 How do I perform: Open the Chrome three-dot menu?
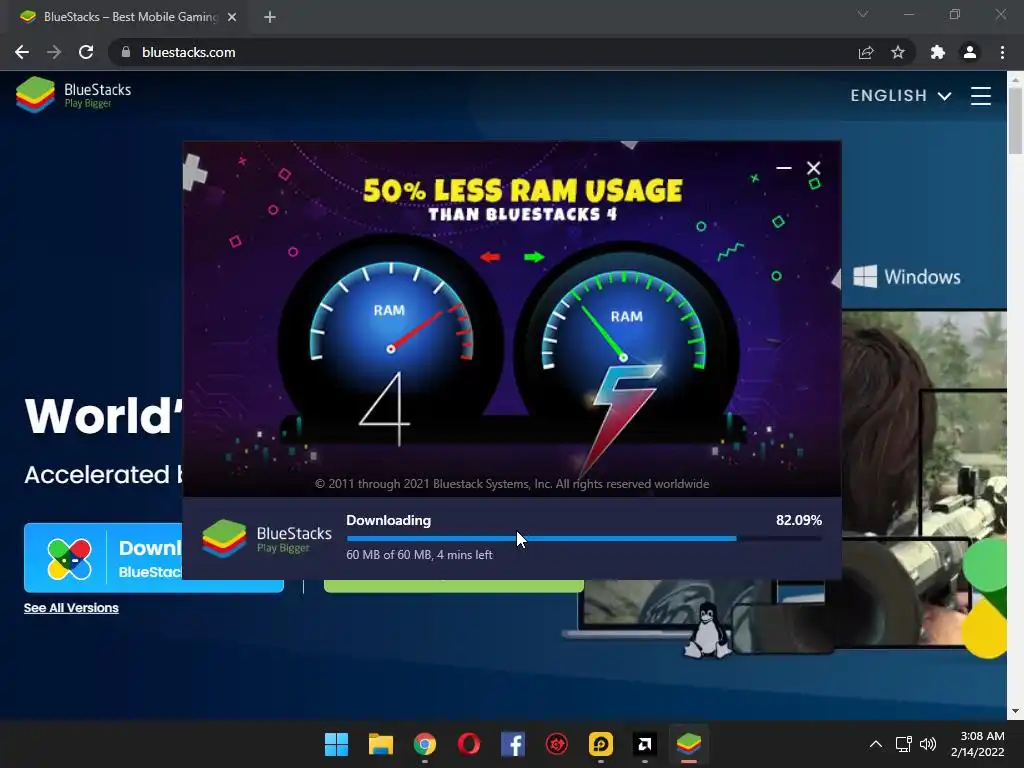pyautogui.click(x=1002, y=52)
